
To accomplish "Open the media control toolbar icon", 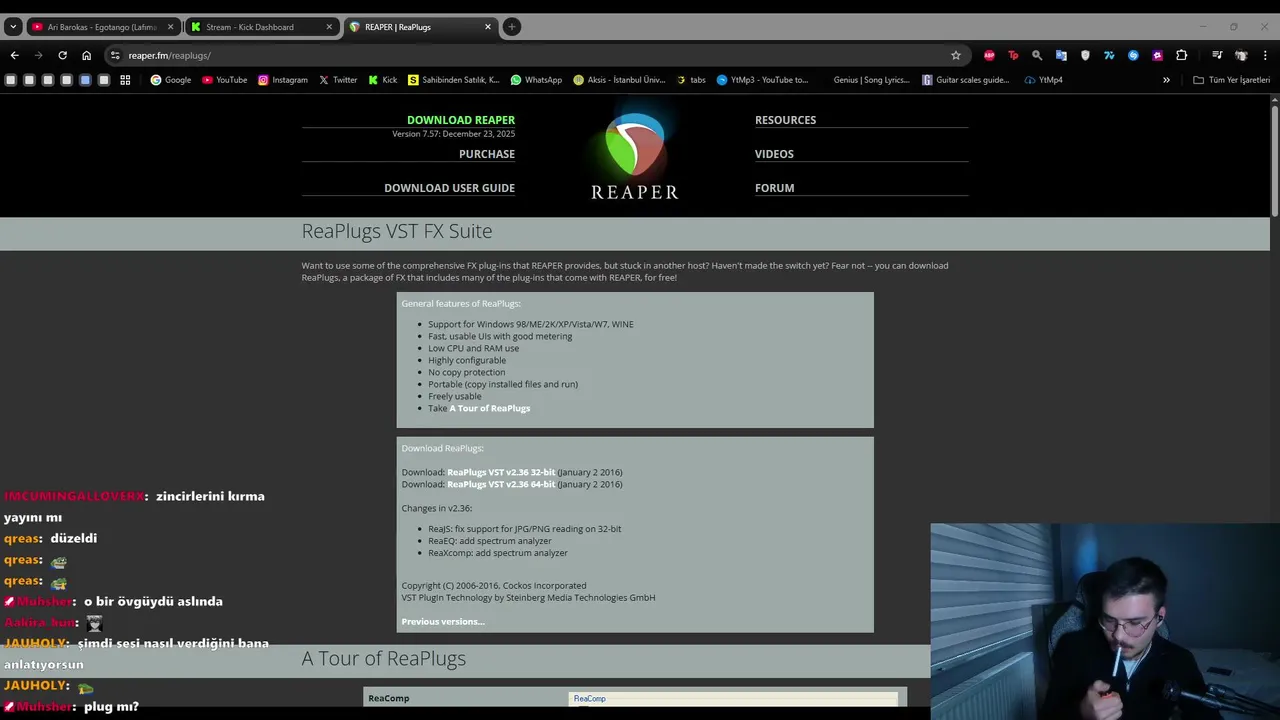I will [1217, 55].
